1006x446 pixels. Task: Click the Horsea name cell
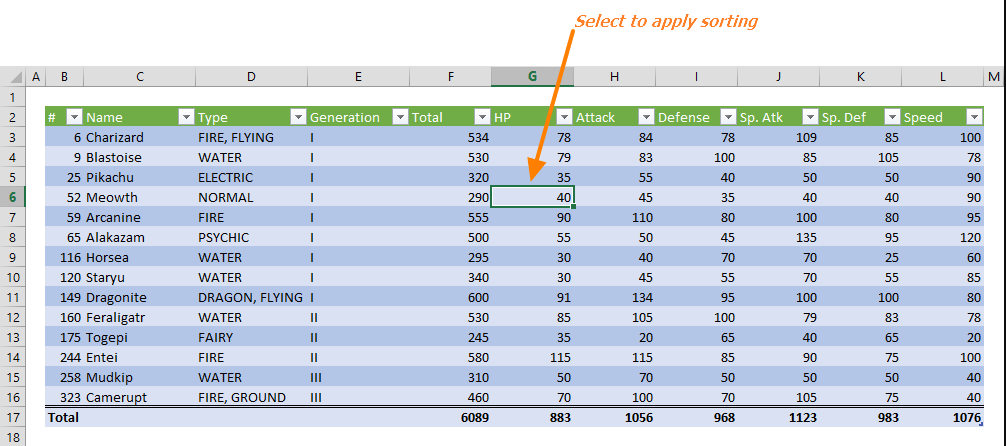pyautogui.click(x=139, y=257)
